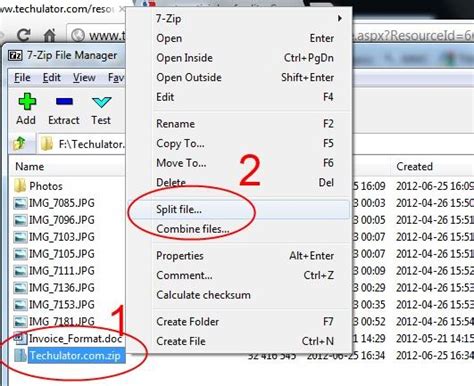474x386 pixels.
Task: Click the Test checkmark icon
Action: coord(101,102)
